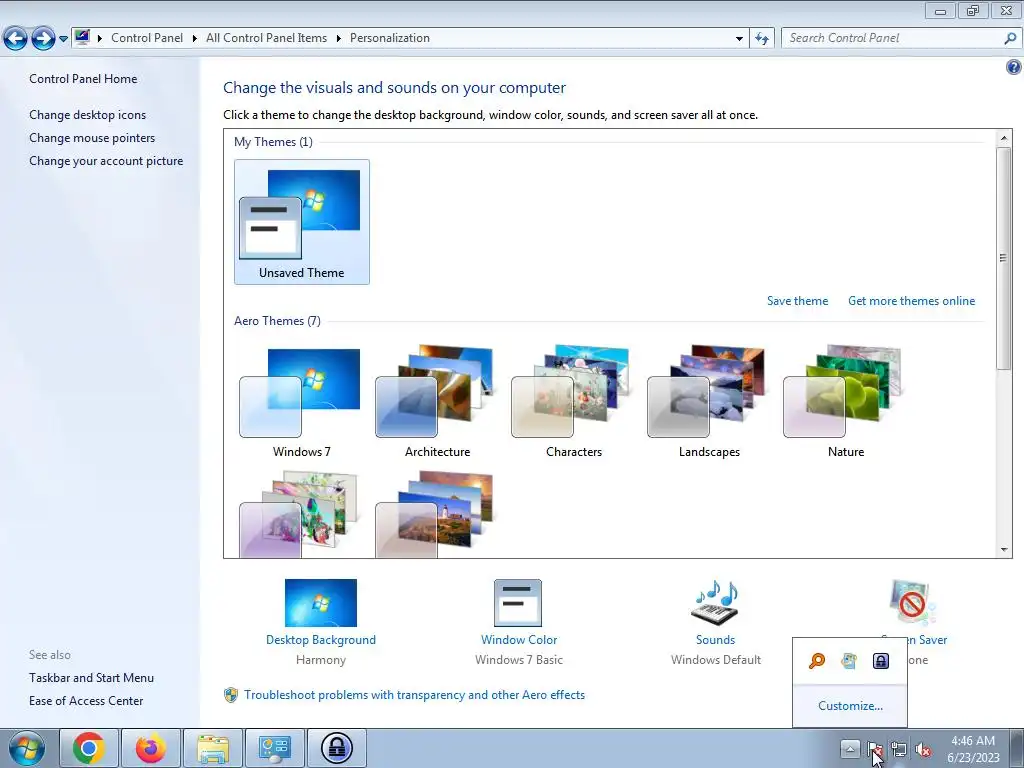Toggle show hidden icons arrow in tray

(x=850, y=748)
